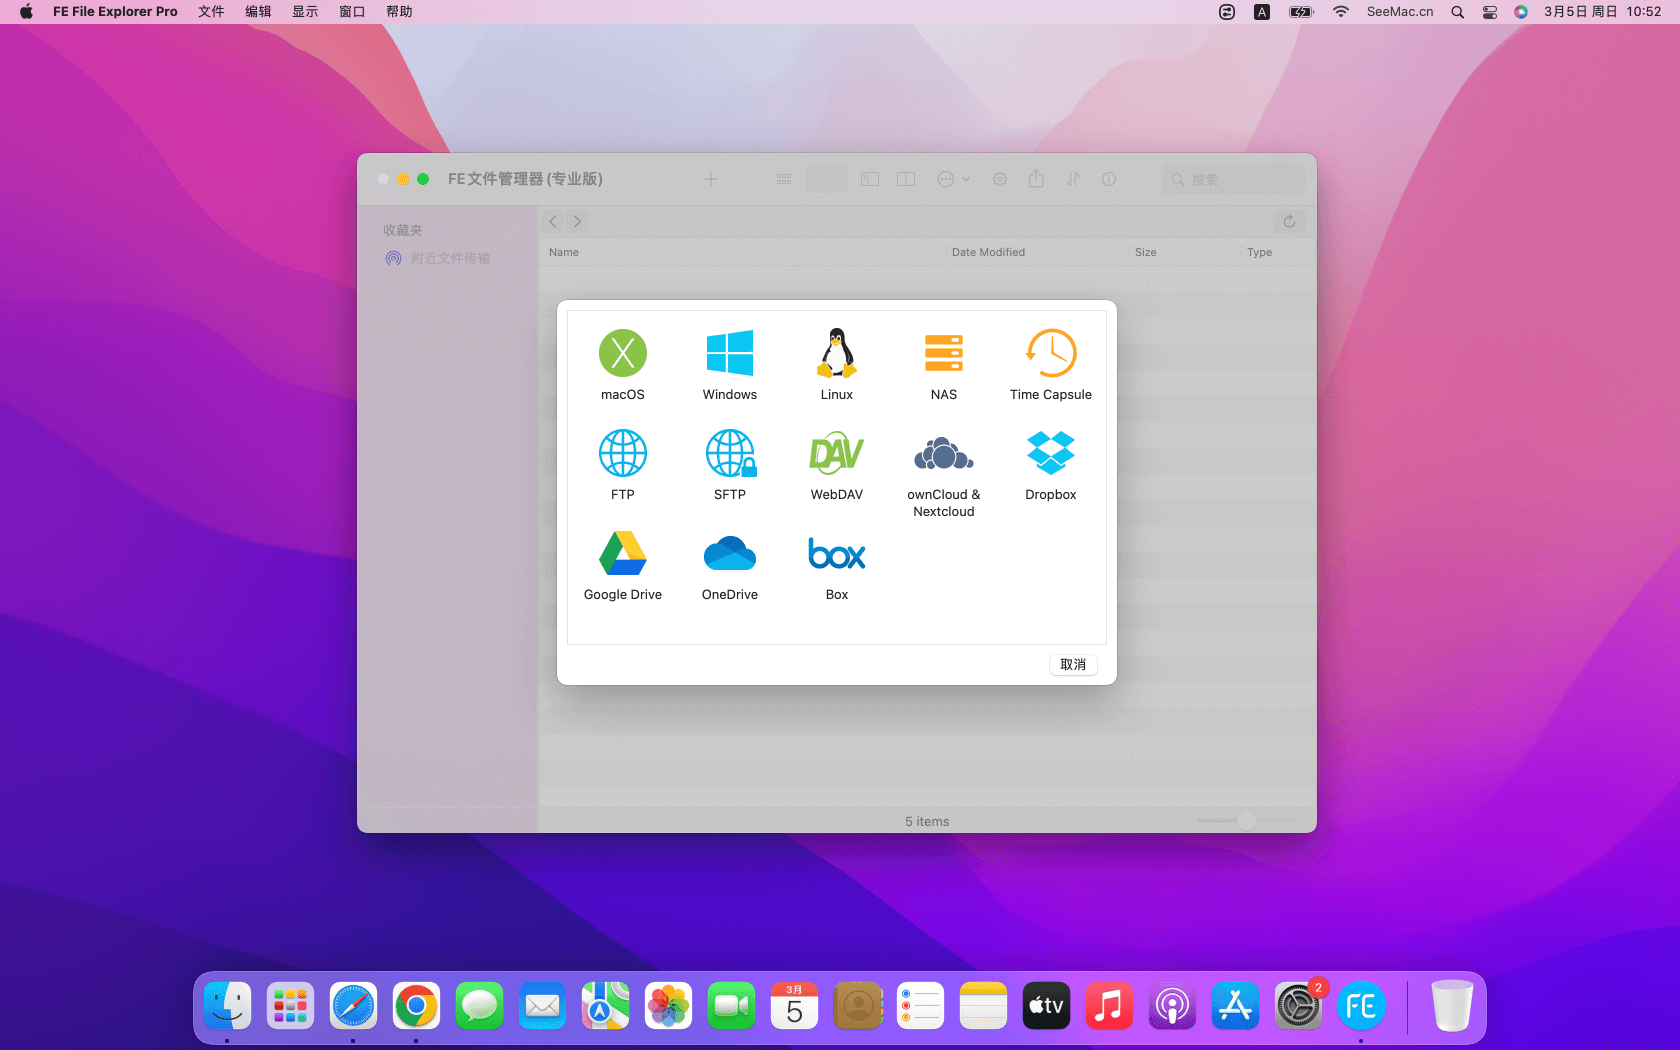Select the FTP globe icon
The height and width of the screenshot is (1050, 1680).
(x=622, y=454)
